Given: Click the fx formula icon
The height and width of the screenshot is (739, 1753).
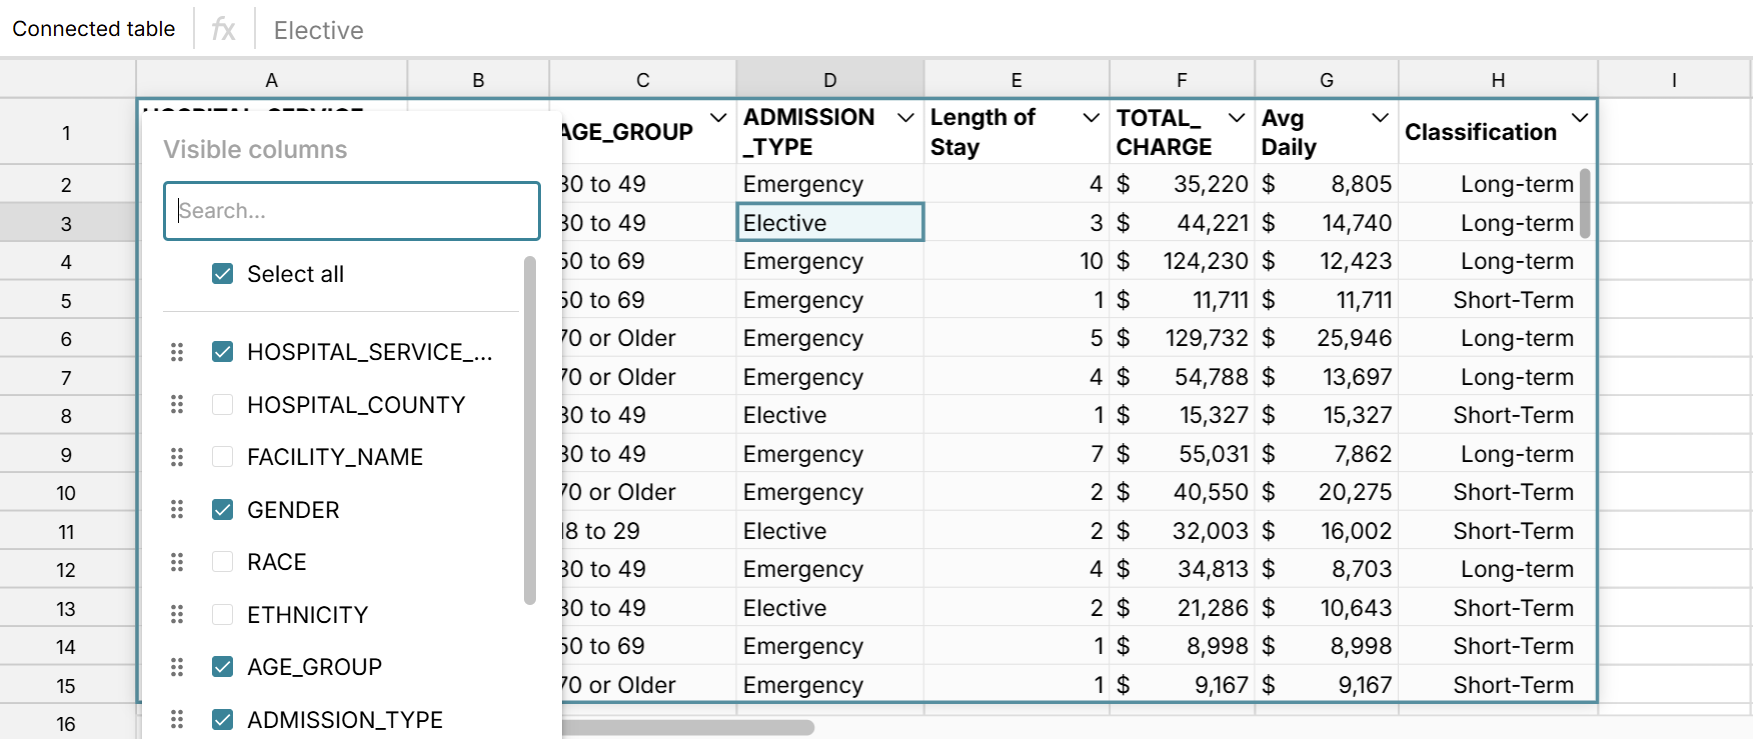Looking at the screenshot, I should 223,30.
